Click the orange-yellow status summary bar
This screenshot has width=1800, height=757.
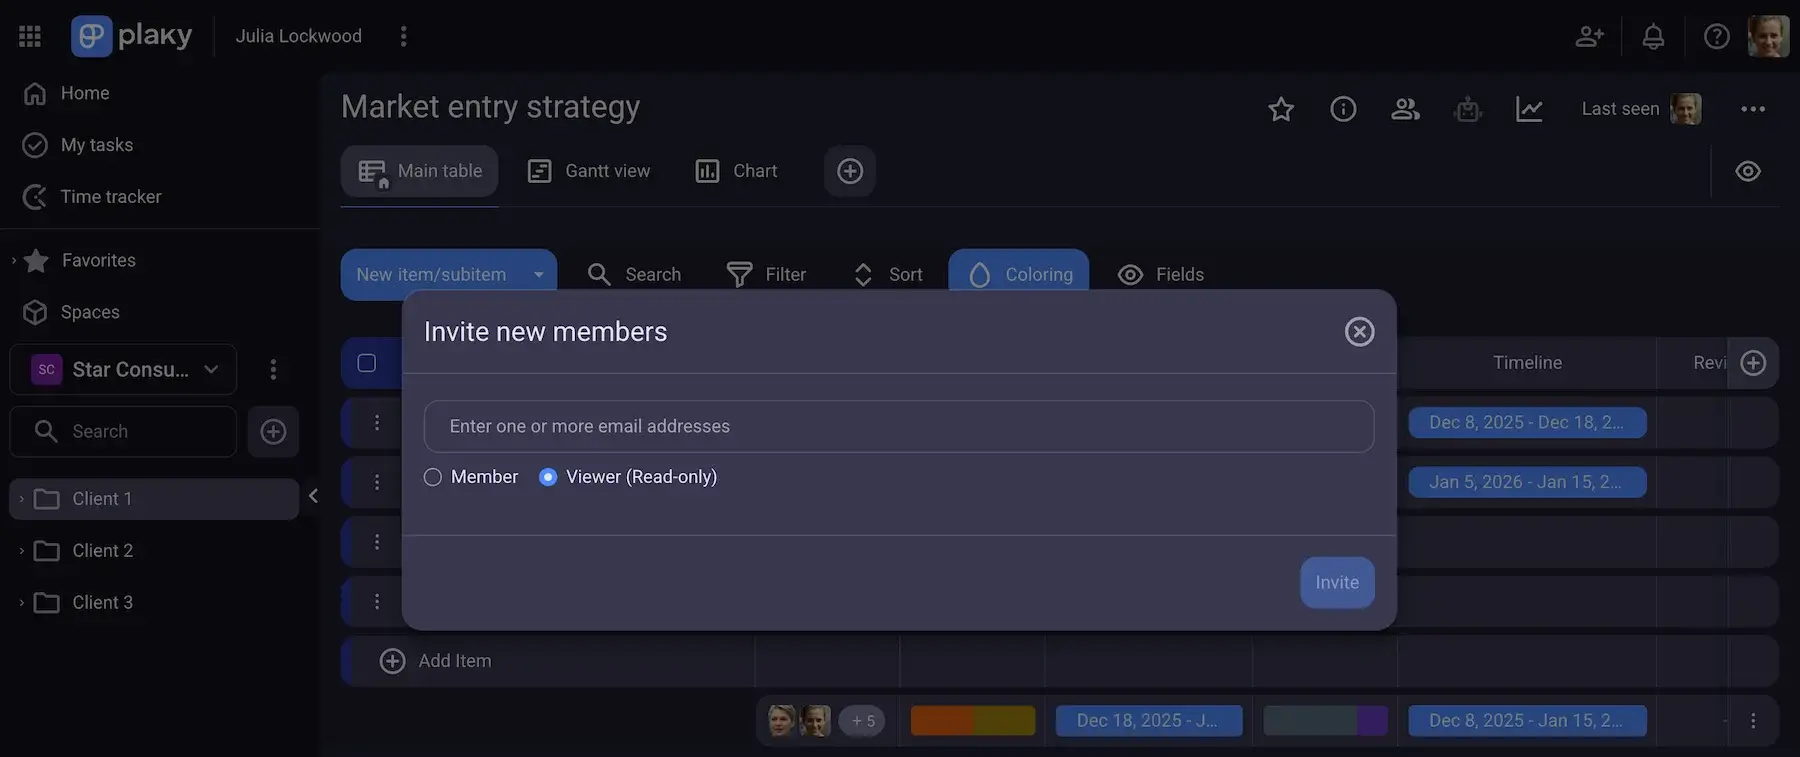click(x=973, y=721)
